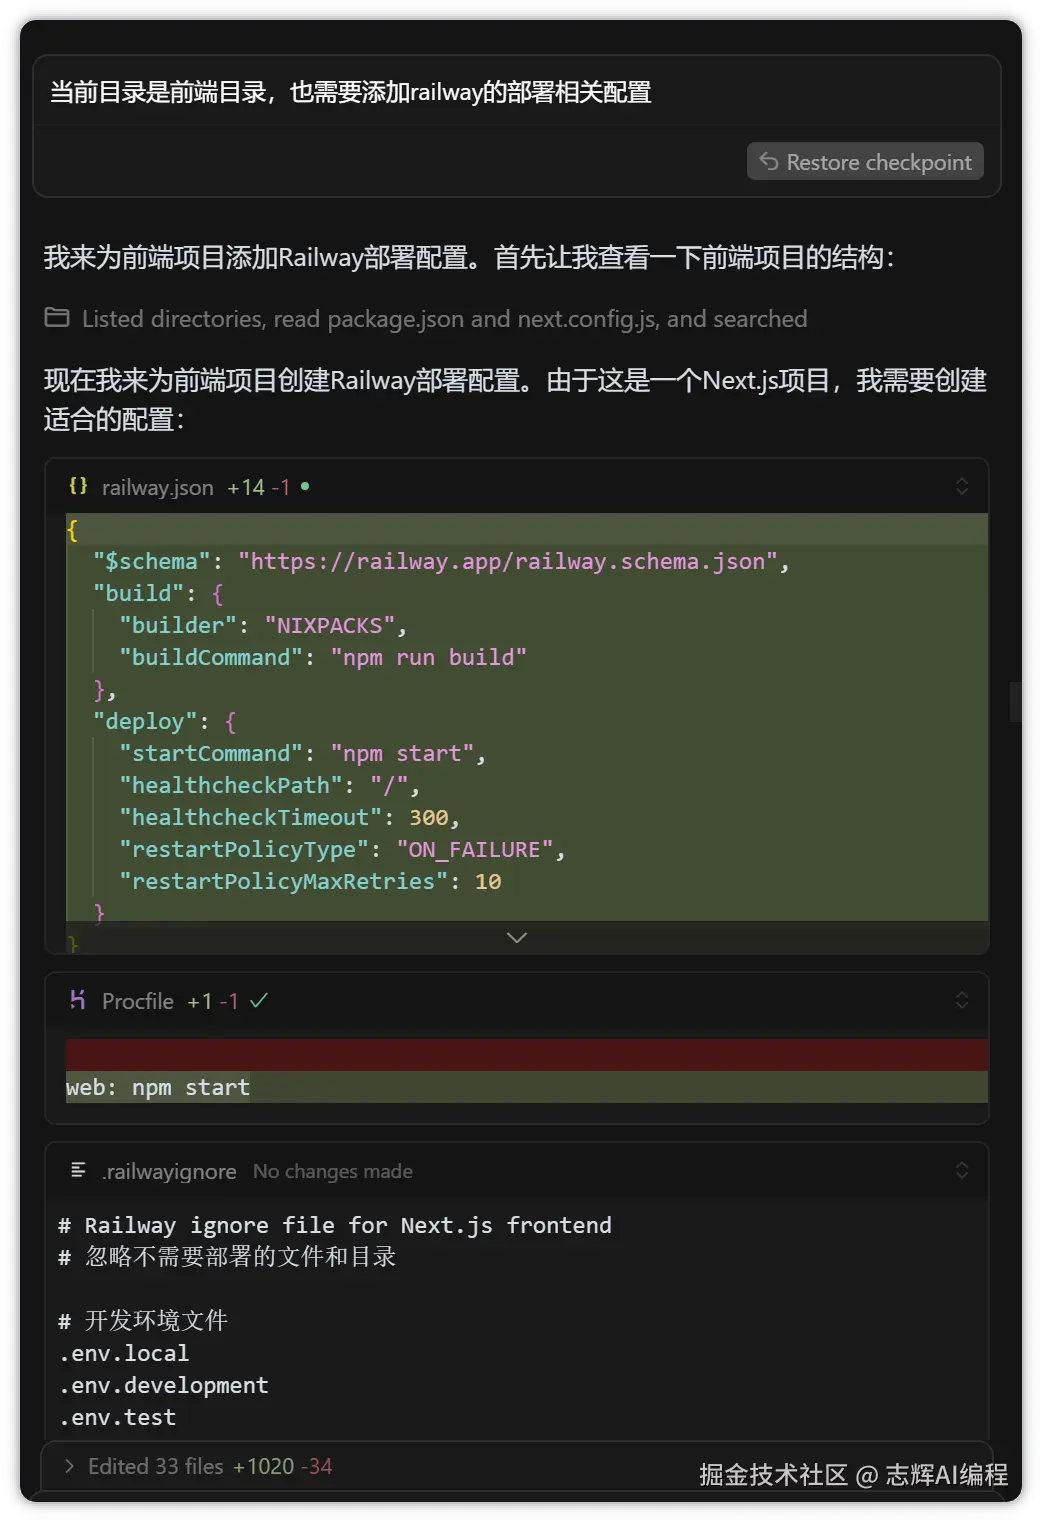Click the user message text box
This screenshot has height=1522, width=1042.
coord(516,92)
